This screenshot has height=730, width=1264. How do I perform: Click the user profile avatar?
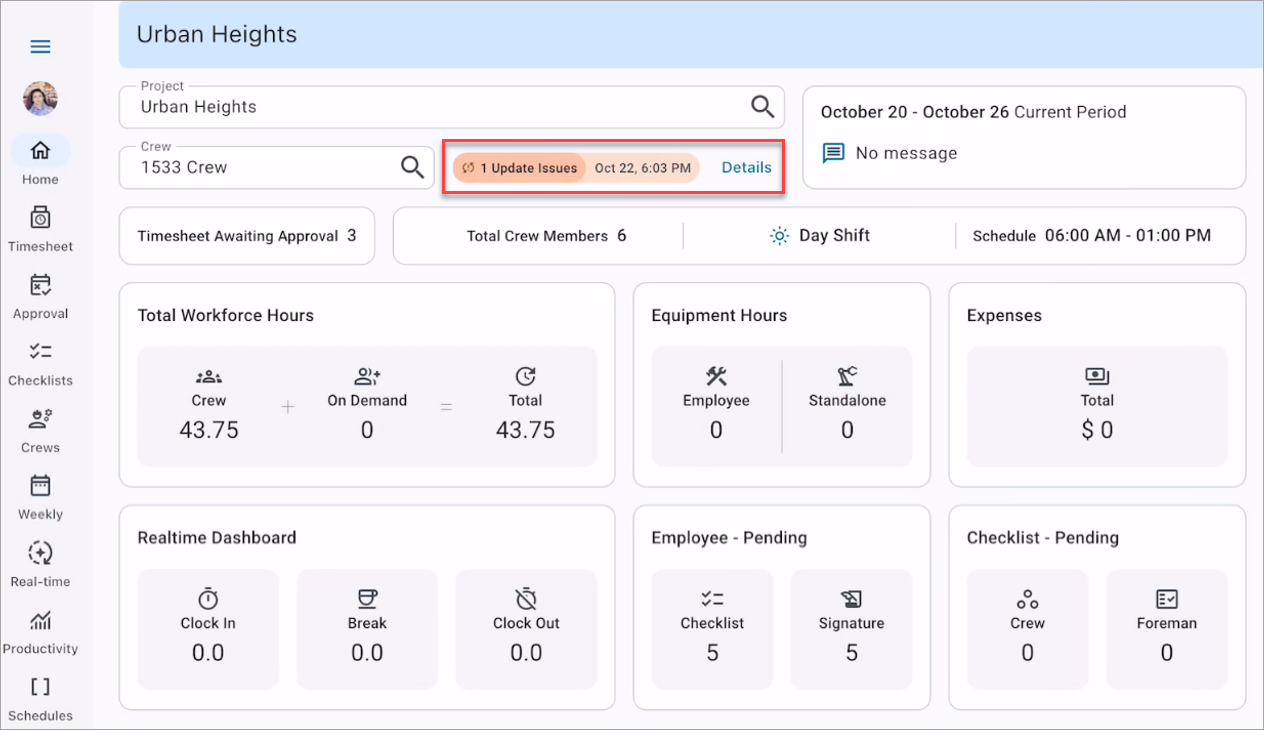click(40, 98)
